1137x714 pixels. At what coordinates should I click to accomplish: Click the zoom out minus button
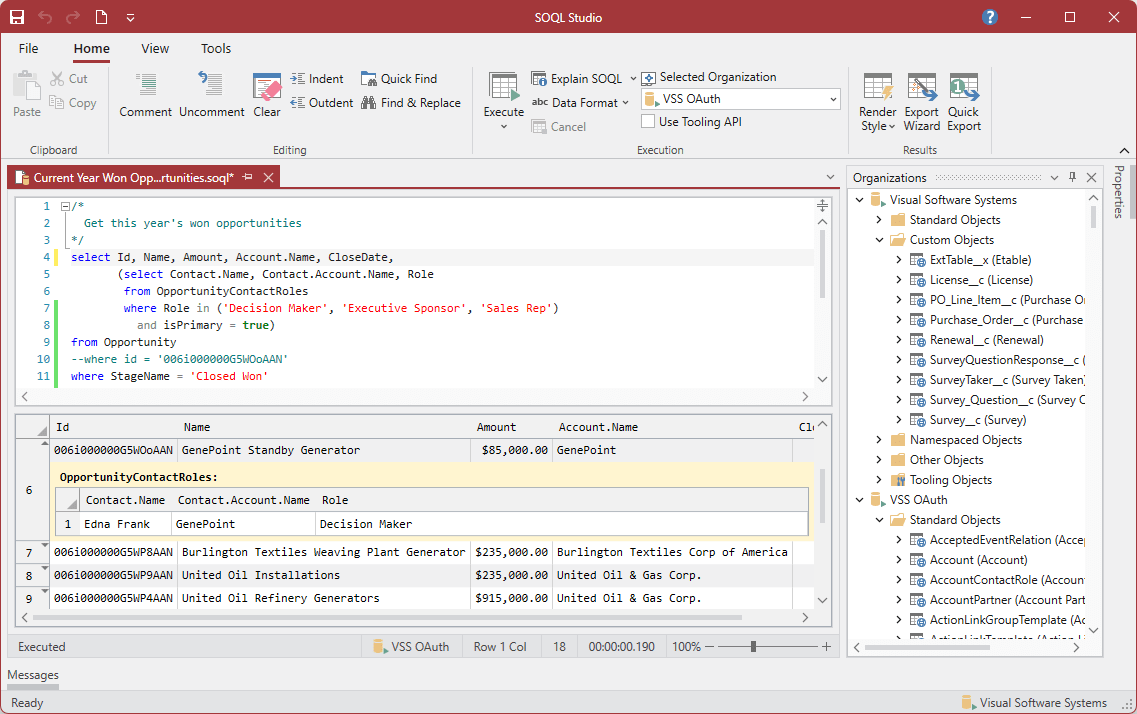709,647
